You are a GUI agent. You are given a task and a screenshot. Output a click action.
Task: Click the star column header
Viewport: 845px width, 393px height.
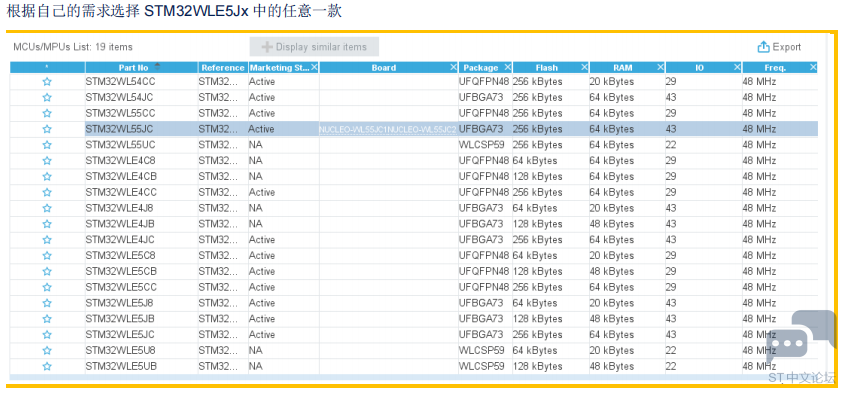[47, 68]
